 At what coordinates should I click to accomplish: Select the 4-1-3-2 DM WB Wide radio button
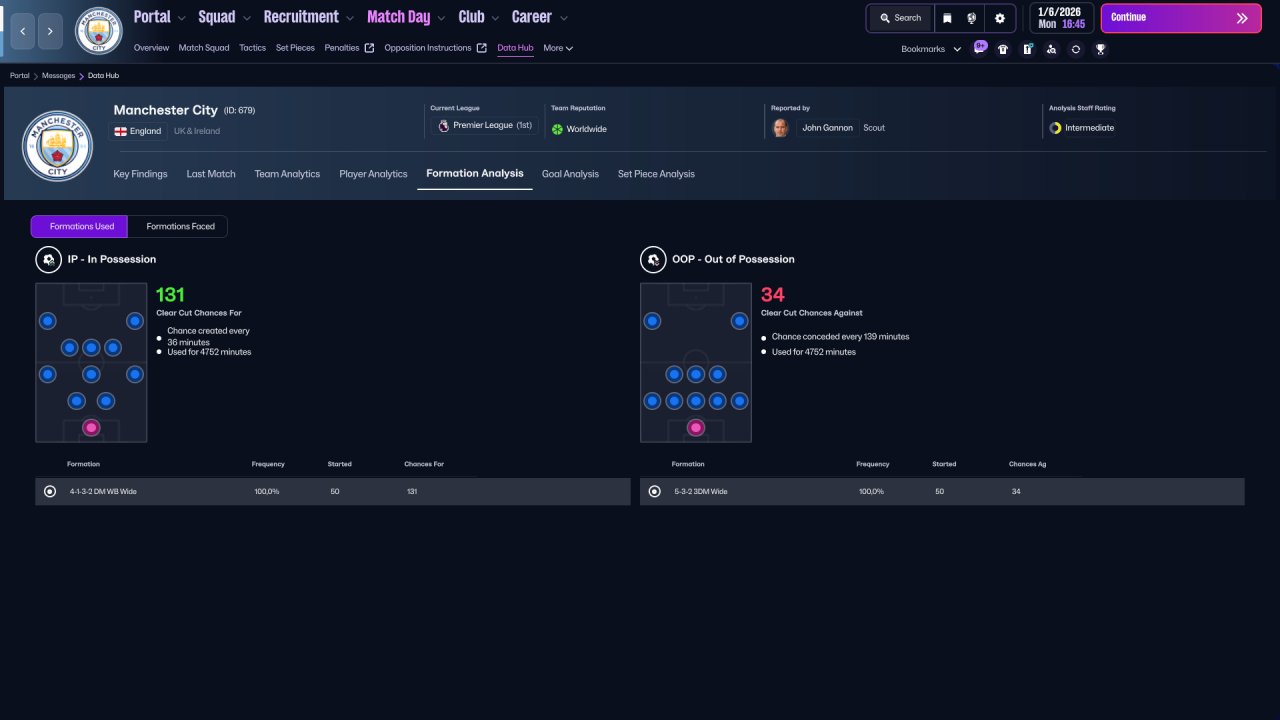point(50,492)
